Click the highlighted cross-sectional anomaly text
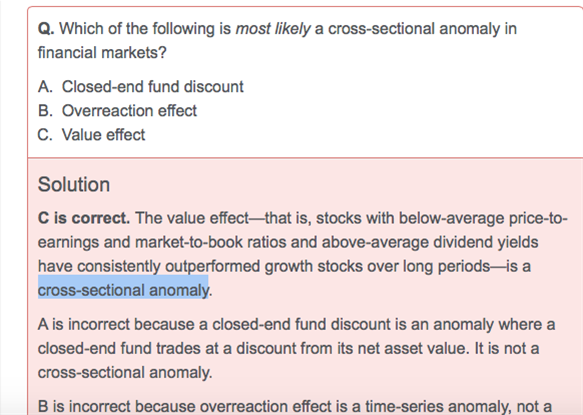 (123, 290)
